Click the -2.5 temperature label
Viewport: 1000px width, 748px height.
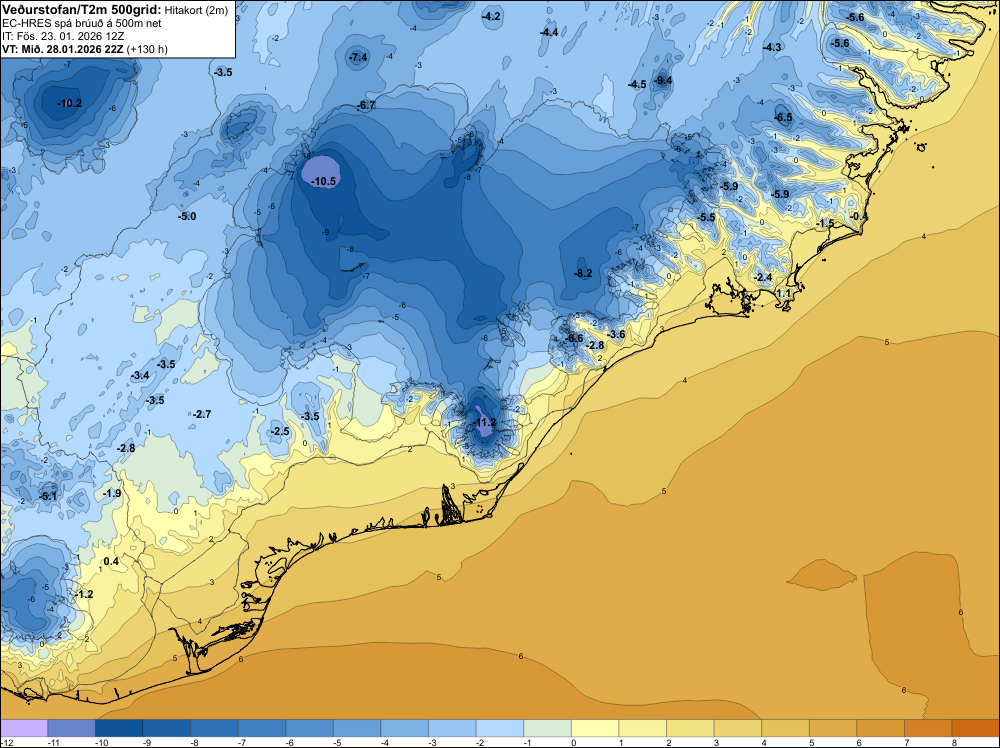click(x=280, y=432)
